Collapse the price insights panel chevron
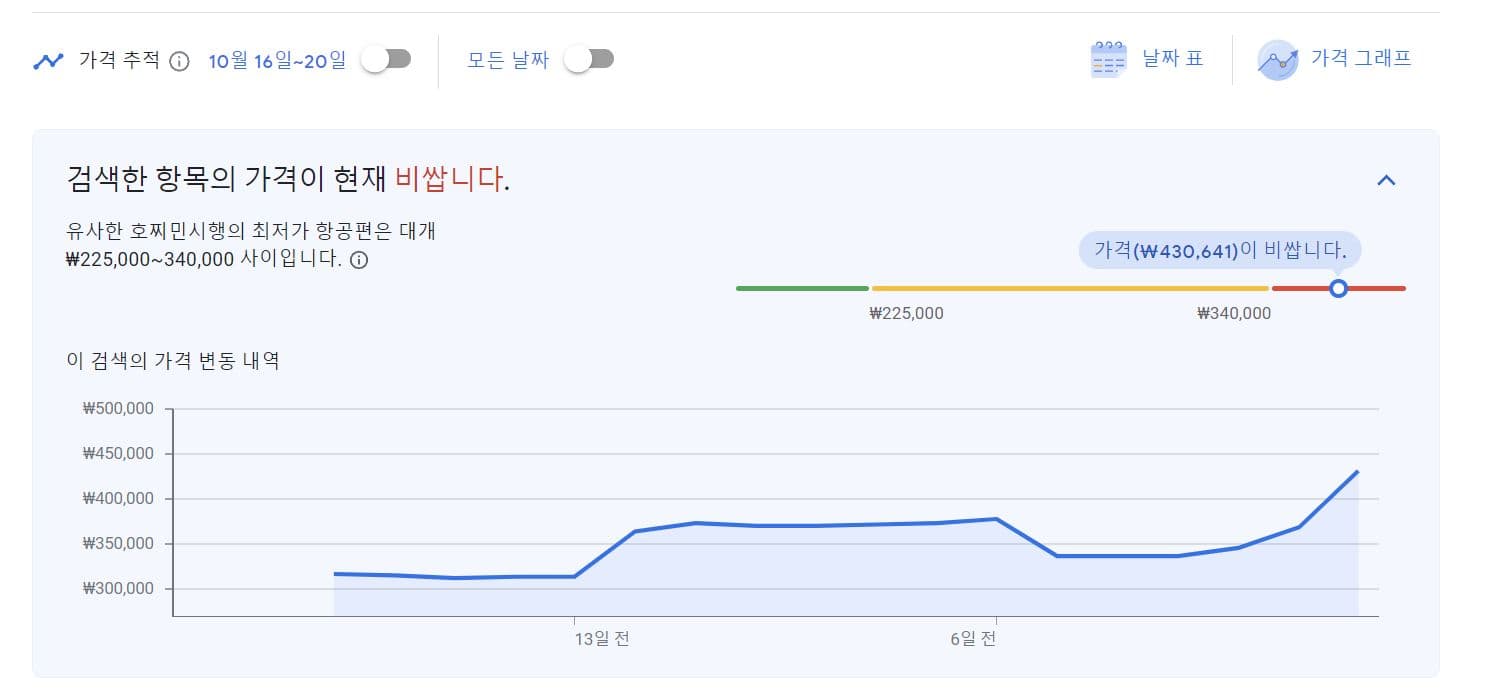This screenshot has width=1490, height=698. tap(1386, 180)
